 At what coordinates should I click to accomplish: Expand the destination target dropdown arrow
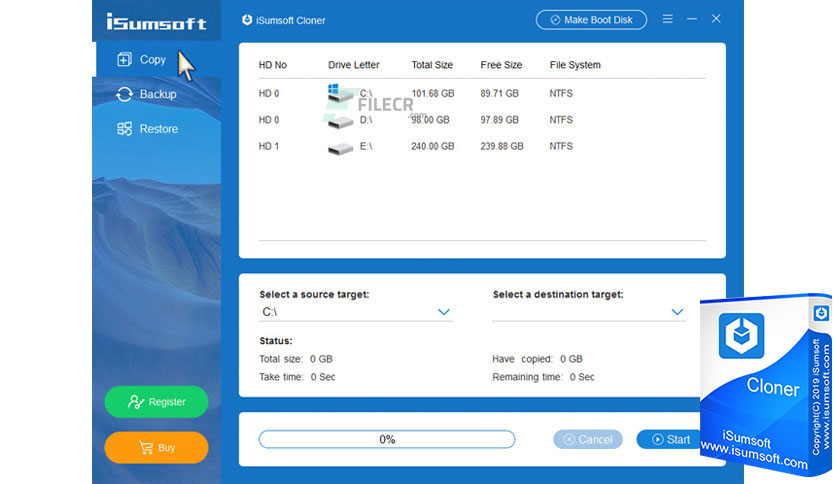(x=677, y=312)
